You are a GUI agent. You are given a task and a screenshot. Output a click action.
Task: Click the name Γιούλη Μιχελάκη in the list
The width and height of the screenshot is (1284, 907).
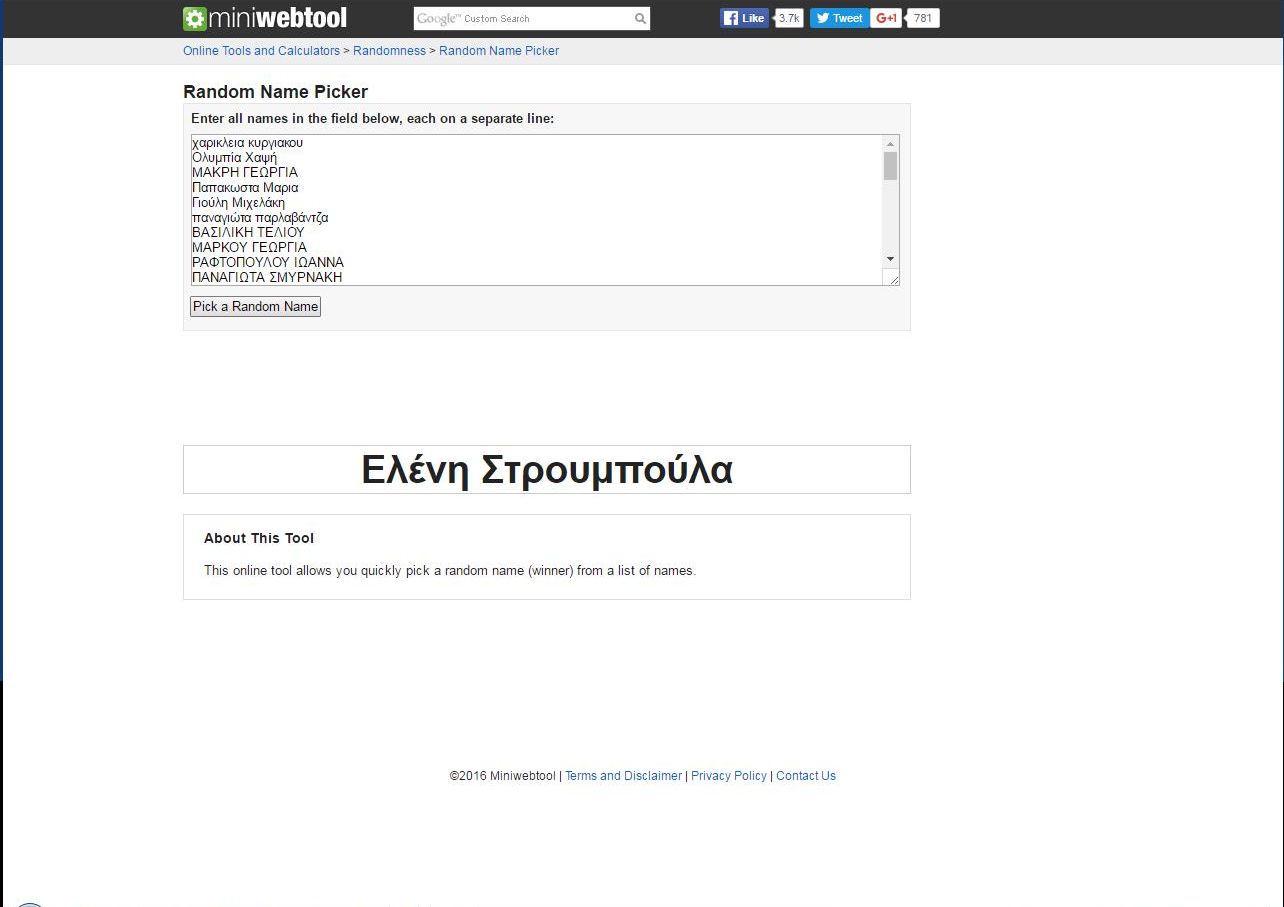(x=238, y=203)
